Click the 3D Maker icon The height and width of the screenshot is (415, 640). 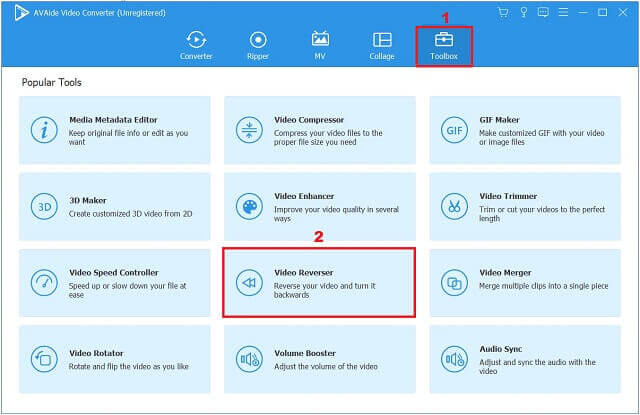point(44,206)
